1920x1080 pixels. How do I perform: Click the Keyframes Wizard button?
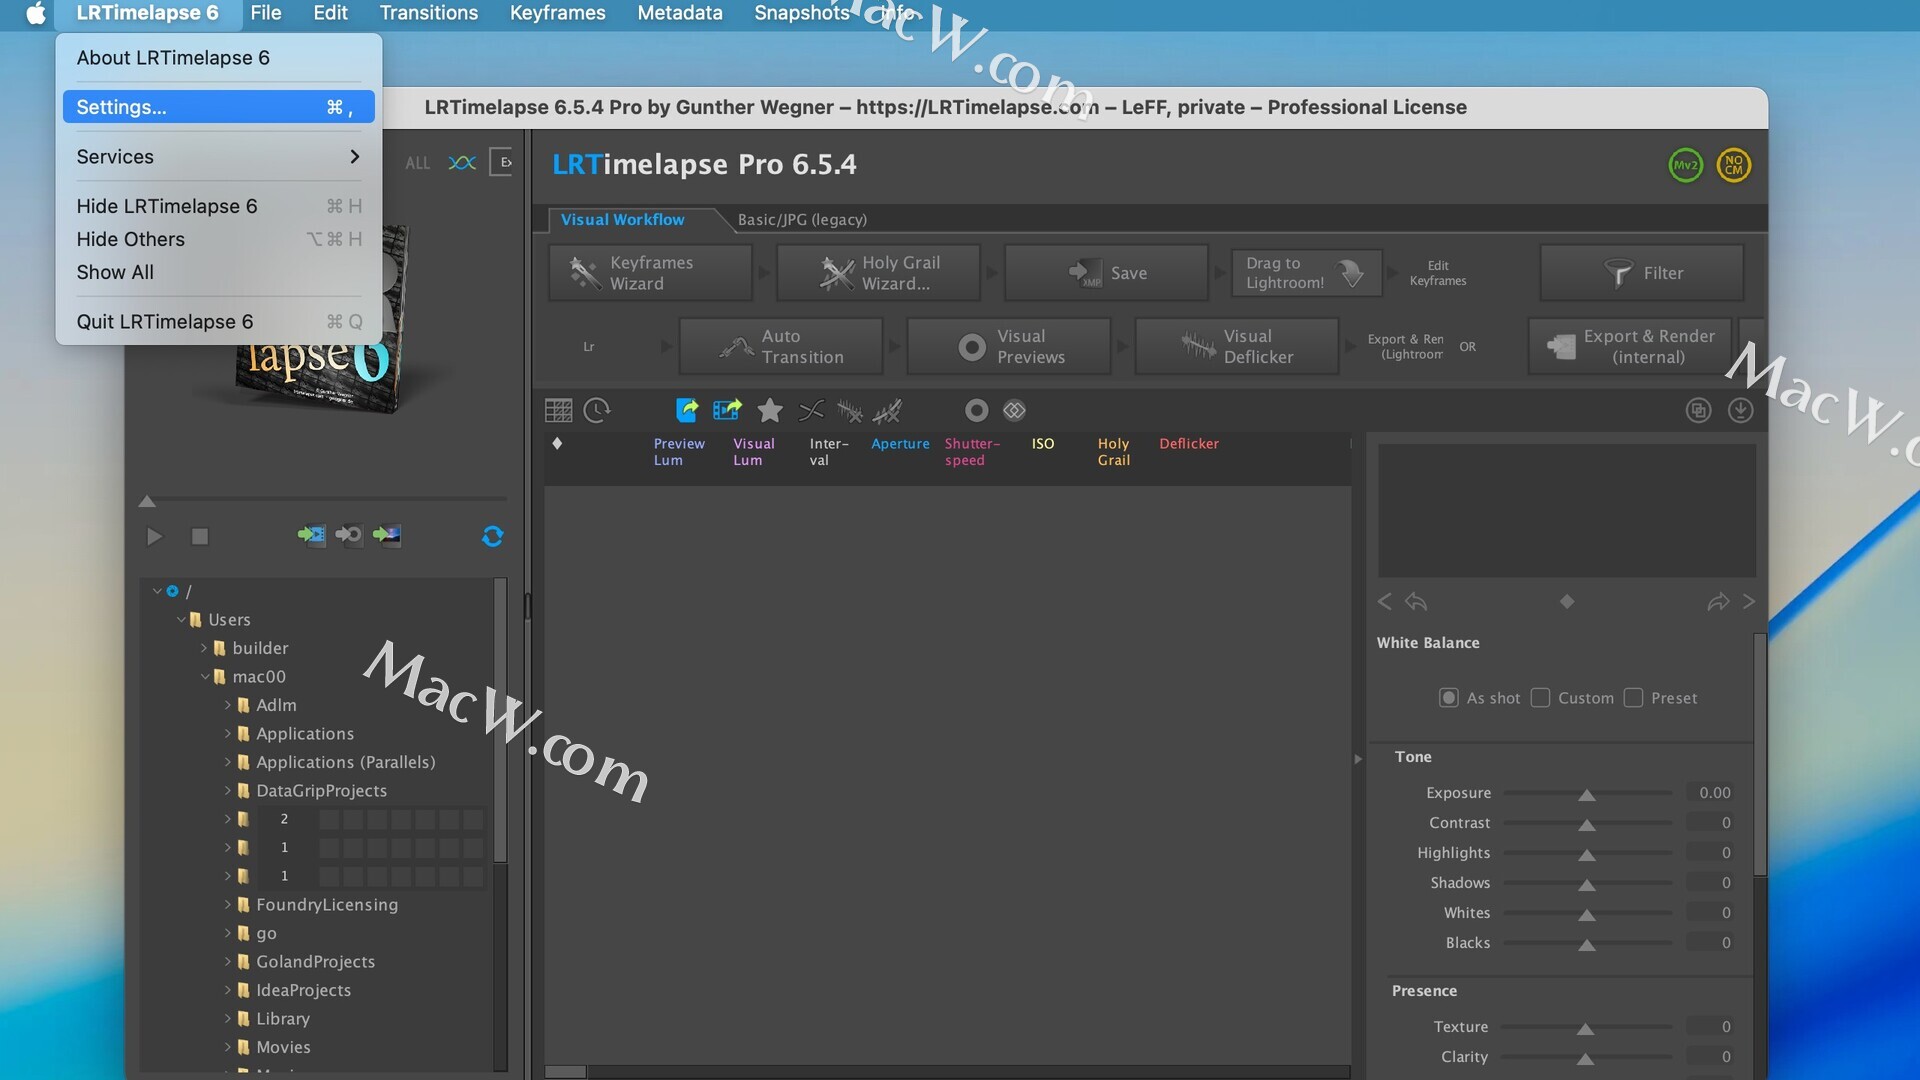[650, 273]
